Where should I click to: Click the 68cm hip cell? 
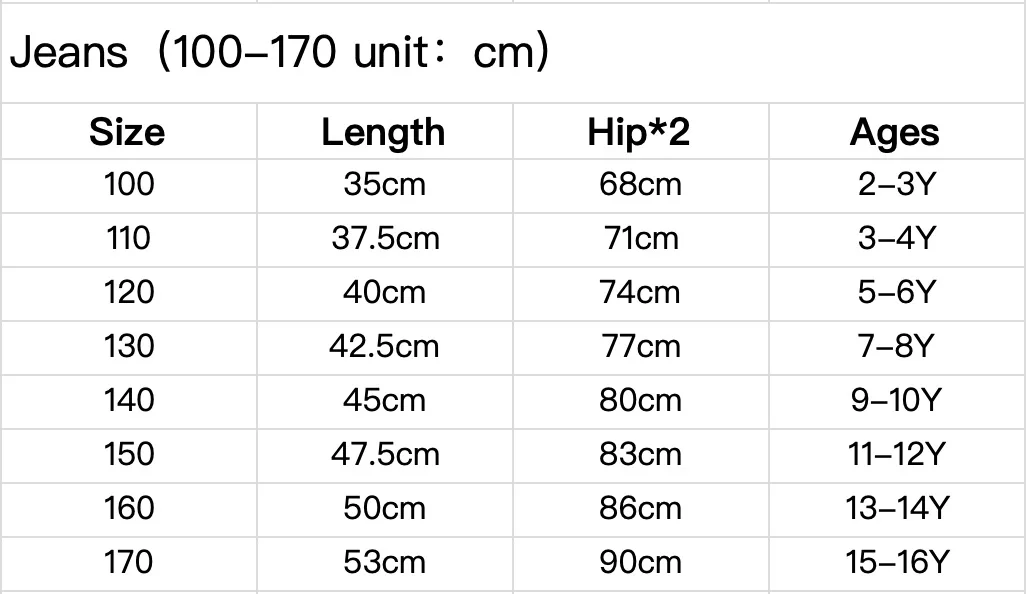pos(640,185)
